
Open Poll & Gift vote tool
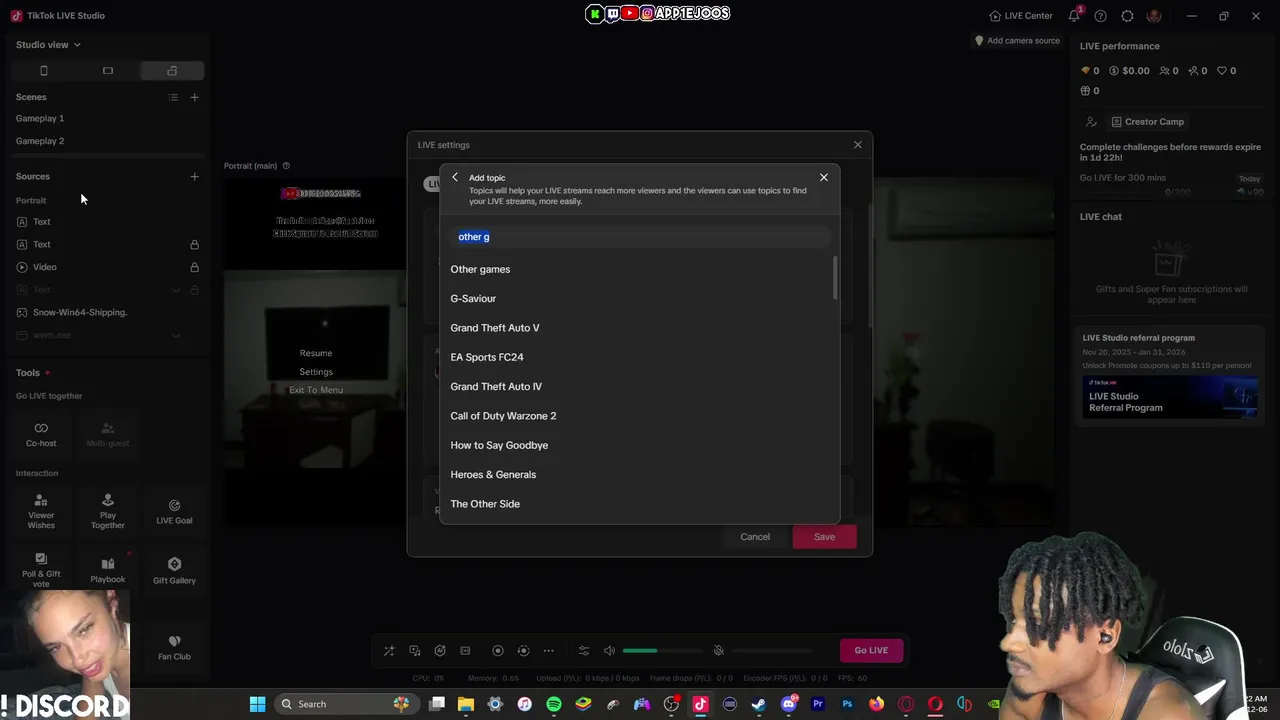tap(41, 569)
